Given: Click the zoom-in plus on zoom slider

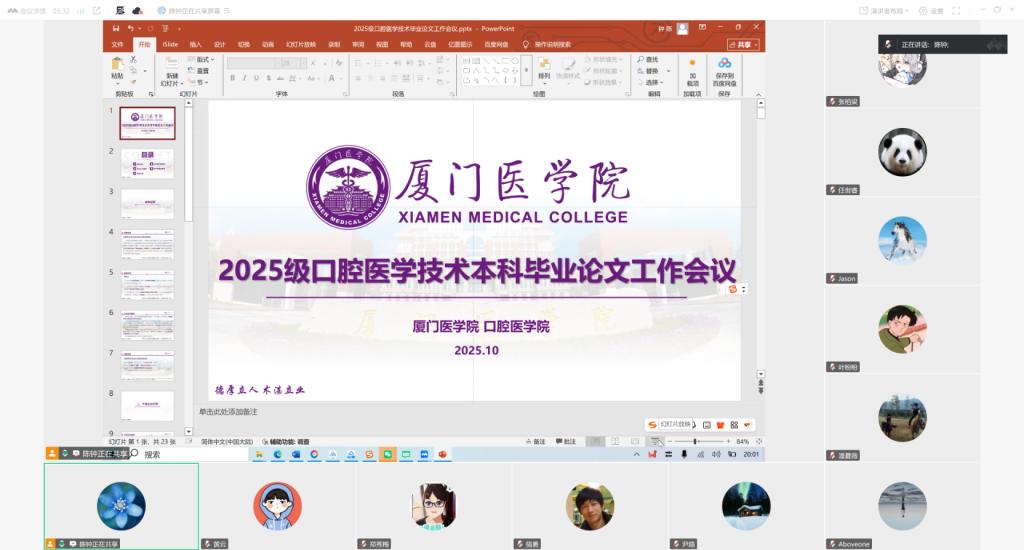Looking at the screenshot, I should [x=729, y=442].
